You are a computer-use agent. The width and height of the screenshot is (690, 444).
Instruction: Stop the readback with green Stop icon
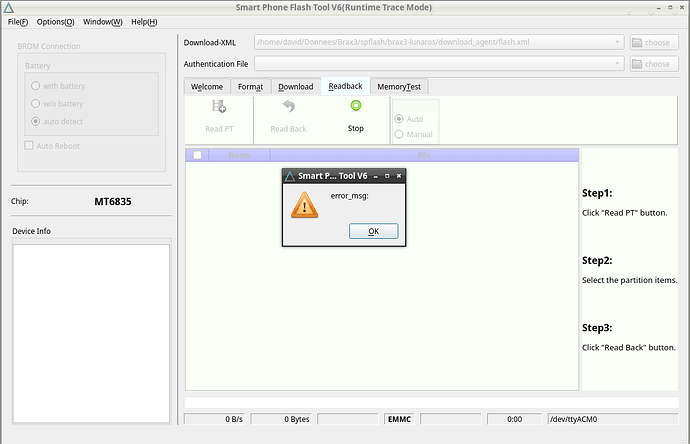[356, 106]
